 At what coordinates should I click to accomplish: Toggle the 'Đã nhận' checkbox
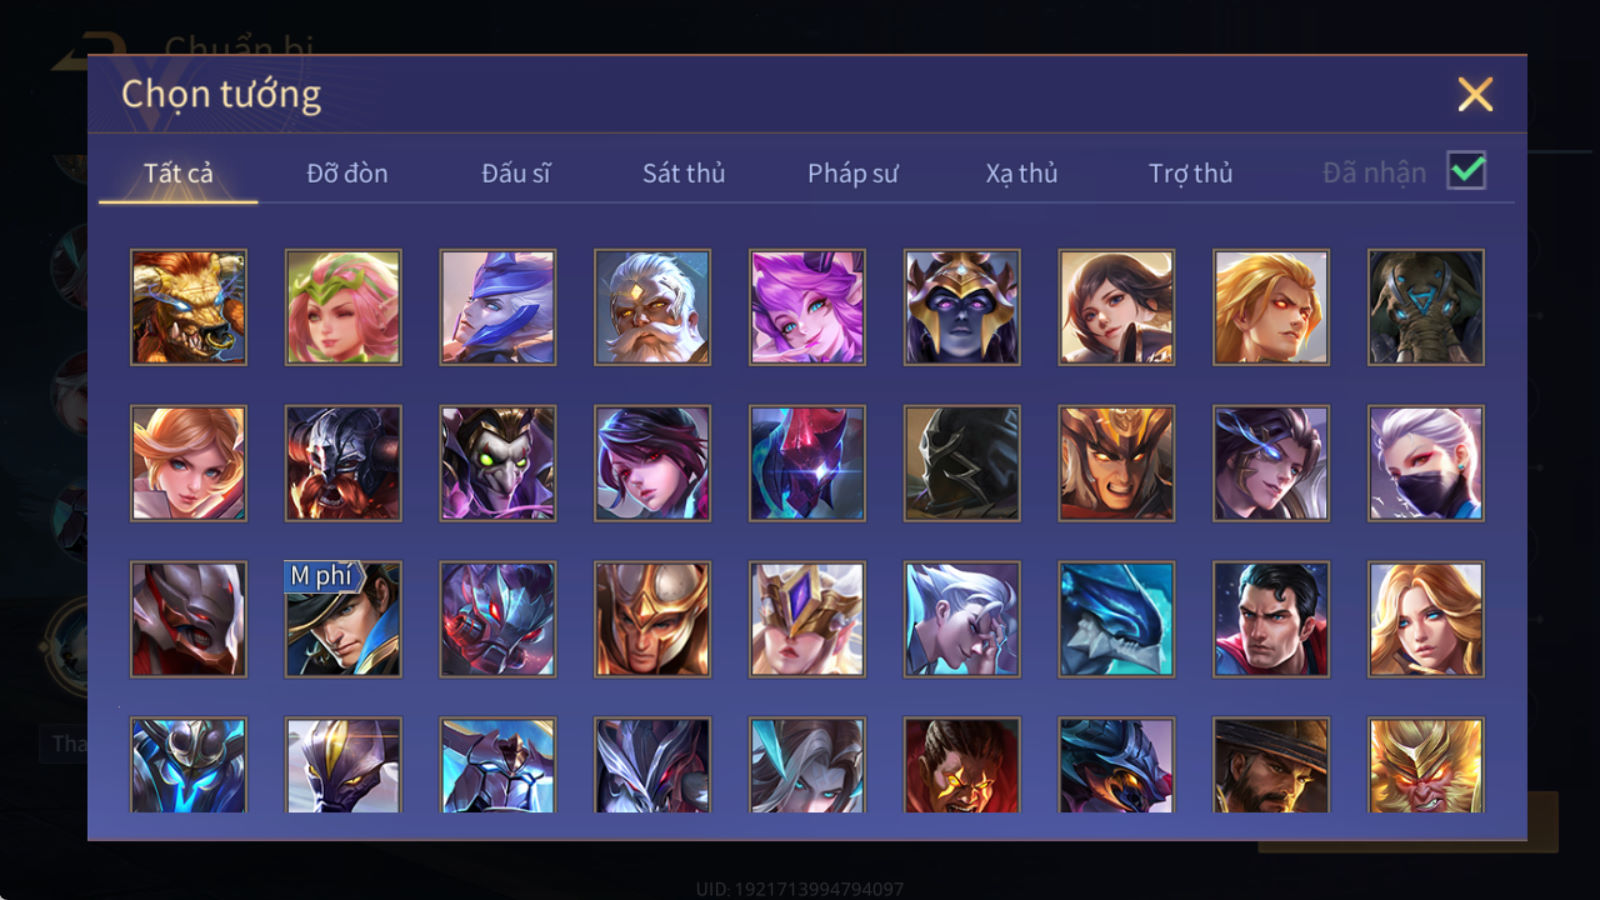coord(1466,171)
